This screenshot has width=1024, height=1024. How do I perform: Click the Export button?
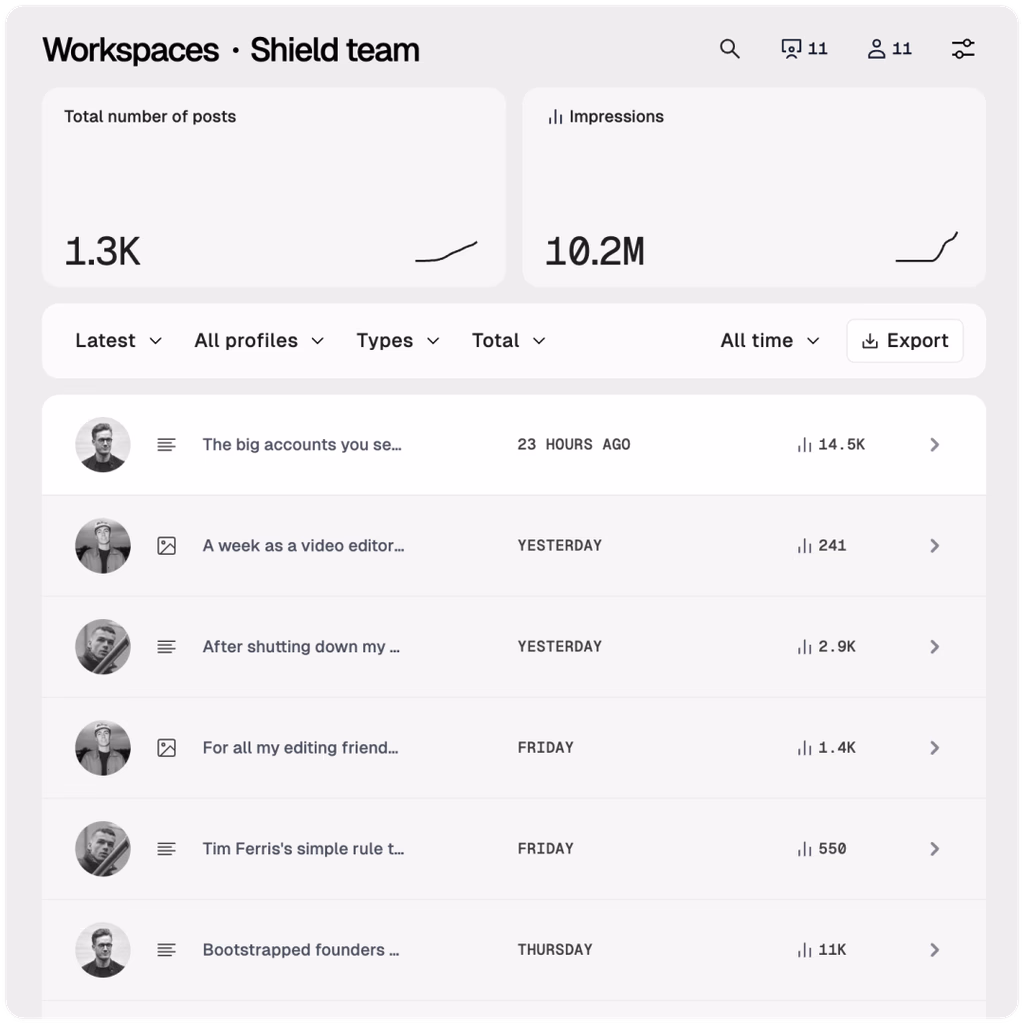pyautogui.click(x=904, y=340)
